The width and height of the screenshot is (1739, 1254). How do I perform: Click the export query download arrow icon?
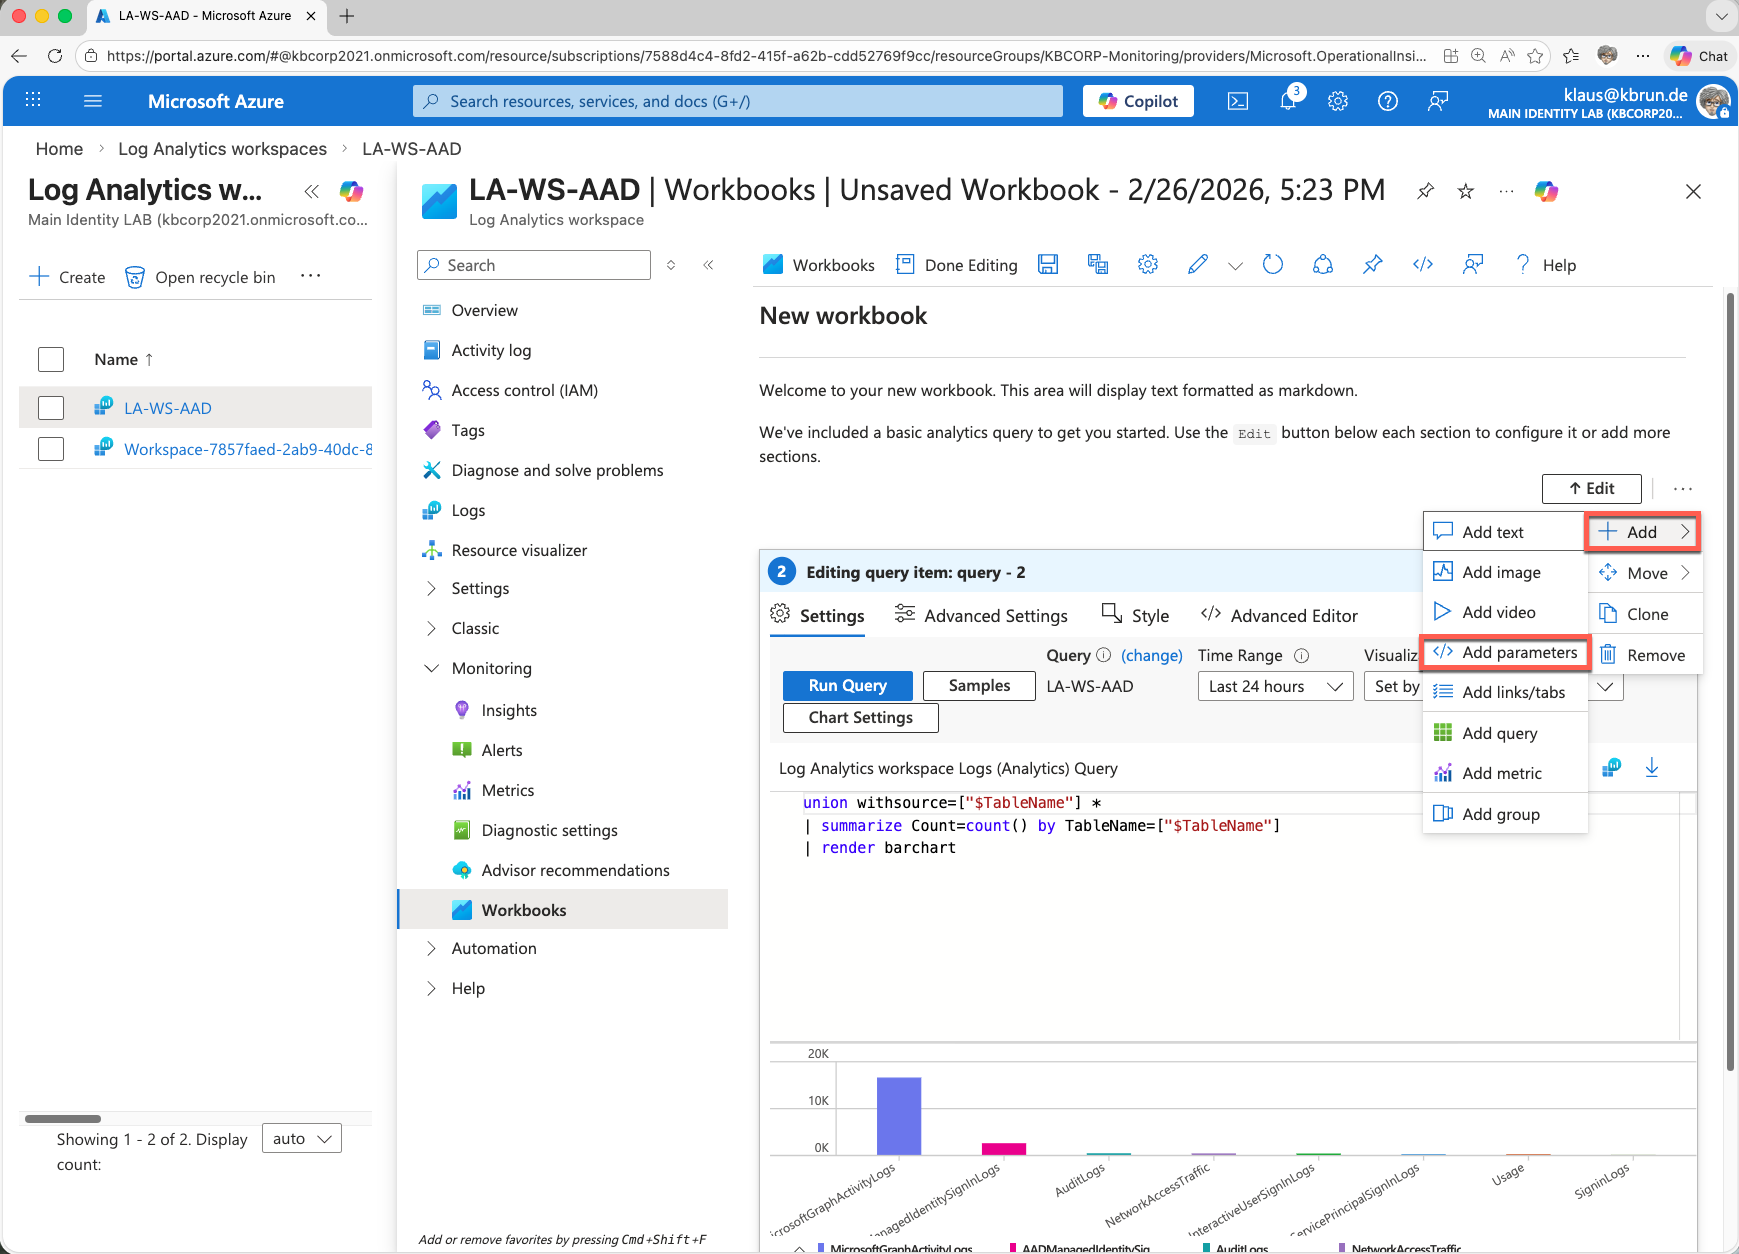[1651, 768]
